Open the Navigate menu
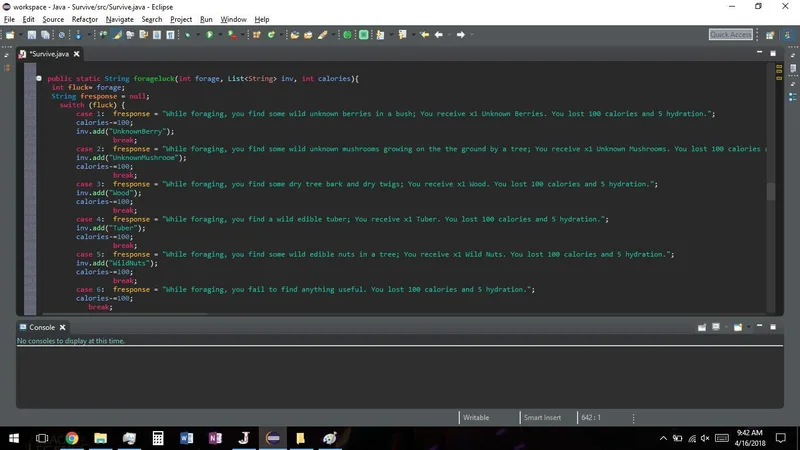This screenshot has height=450, width=800. (119, 19)
